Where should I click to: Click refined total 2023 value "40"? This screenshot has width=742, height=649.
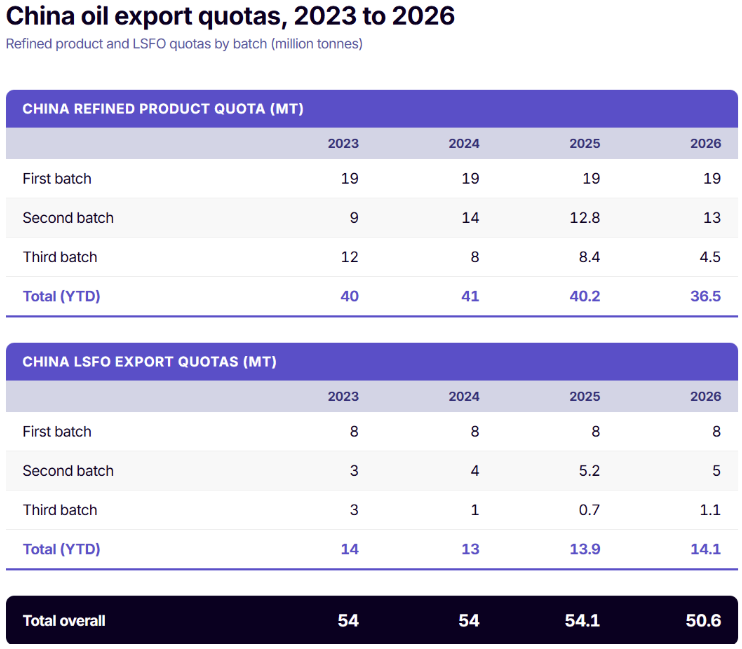(x=350, y=296)
